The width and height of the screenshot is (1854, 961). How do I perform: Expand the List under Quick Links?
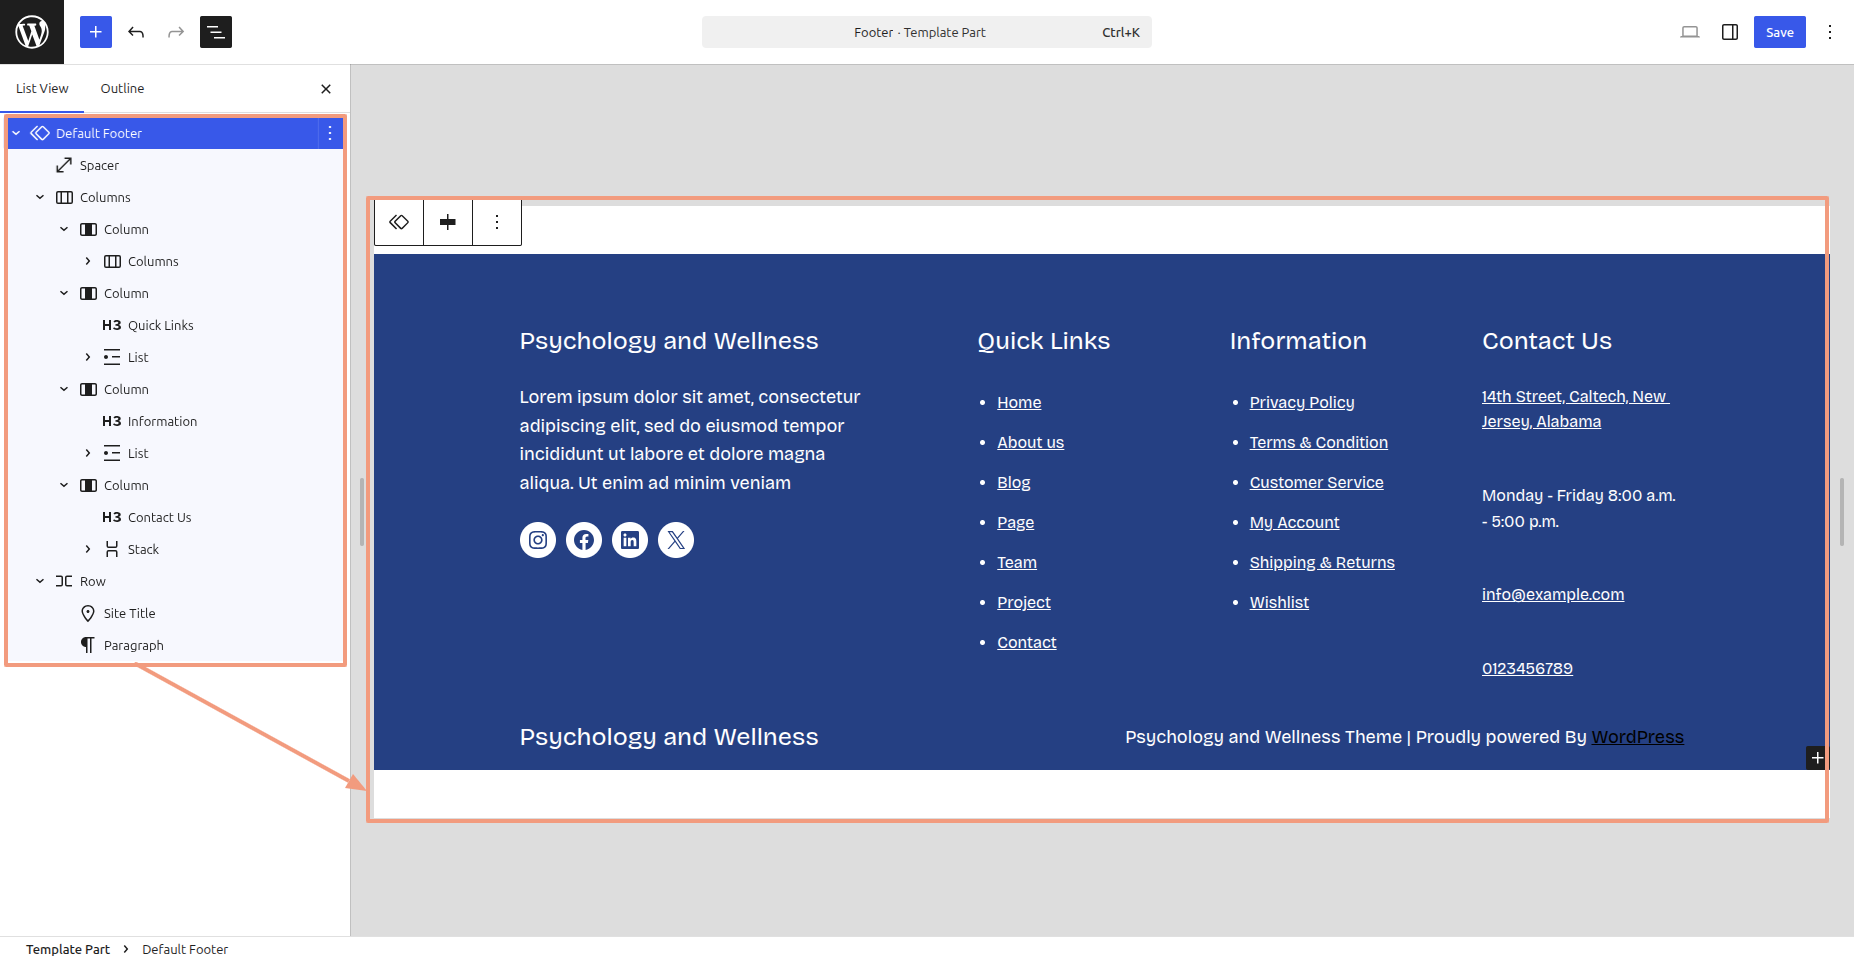click(x=88, y=357)
